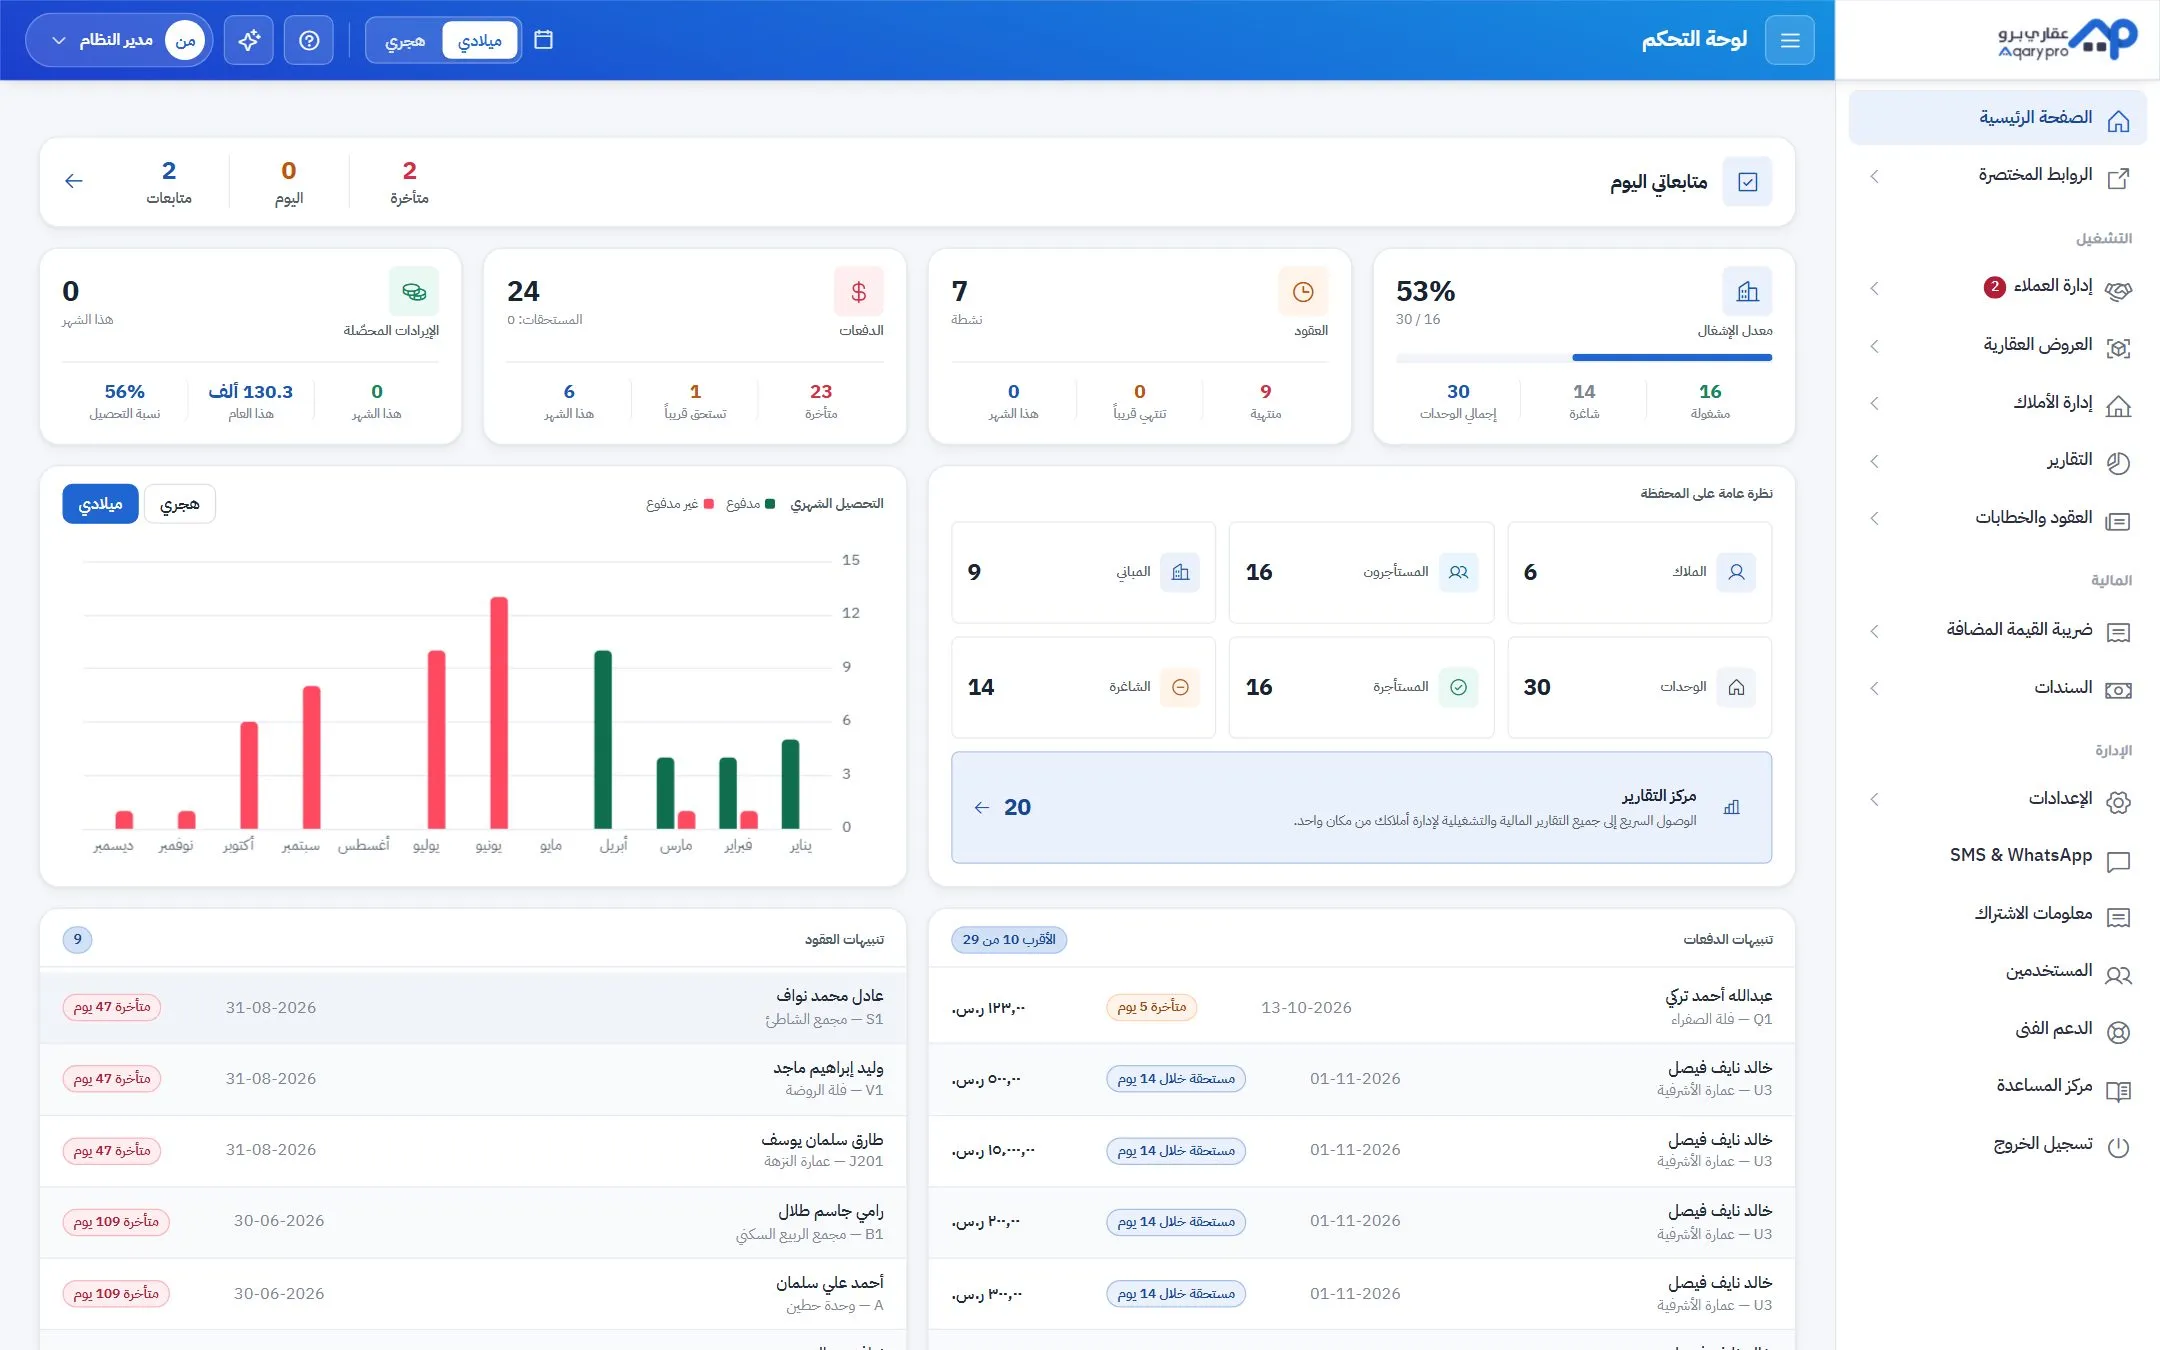The width and height of the screenshot is (2160, 1350).
Task: Click the back arrow in follow-ups card
Action: click(73, 181)
